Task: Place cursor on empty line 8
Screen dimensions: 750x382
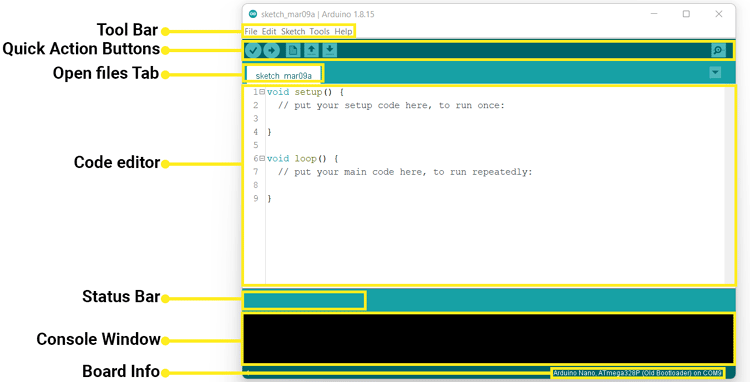Action: tap(495, 185)
